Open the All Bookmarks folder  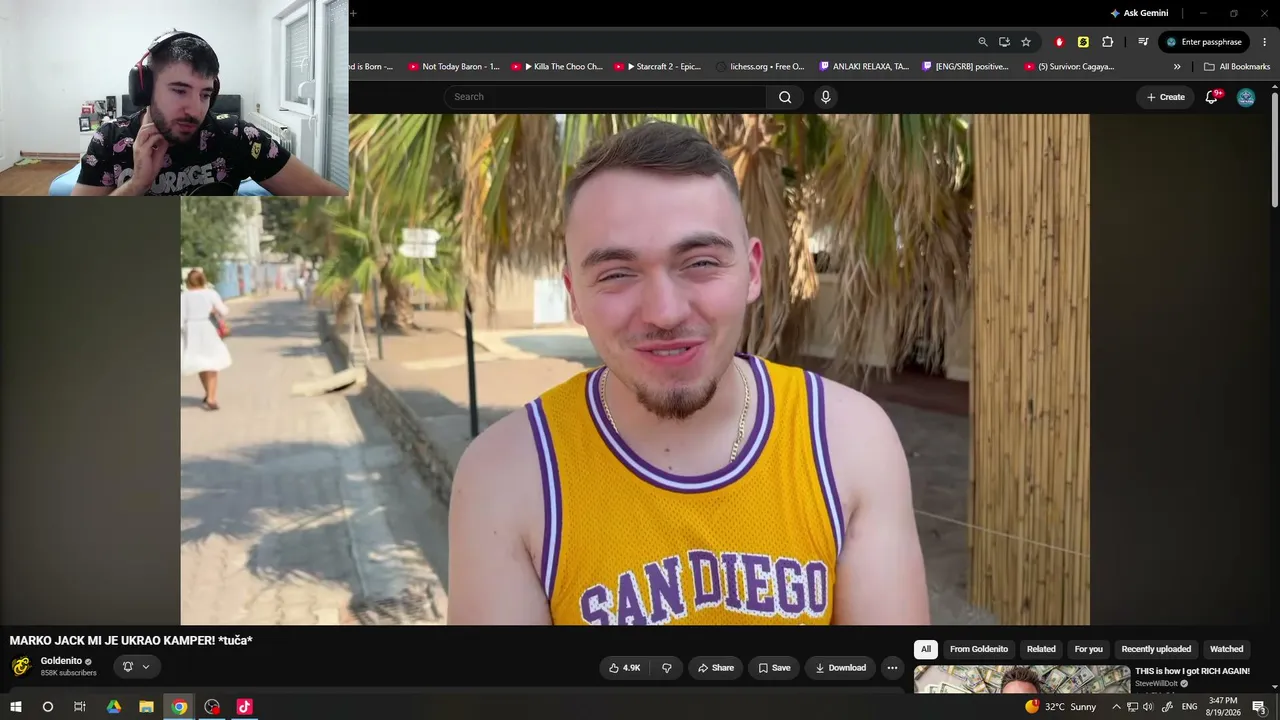click(x=1237, y=67)
